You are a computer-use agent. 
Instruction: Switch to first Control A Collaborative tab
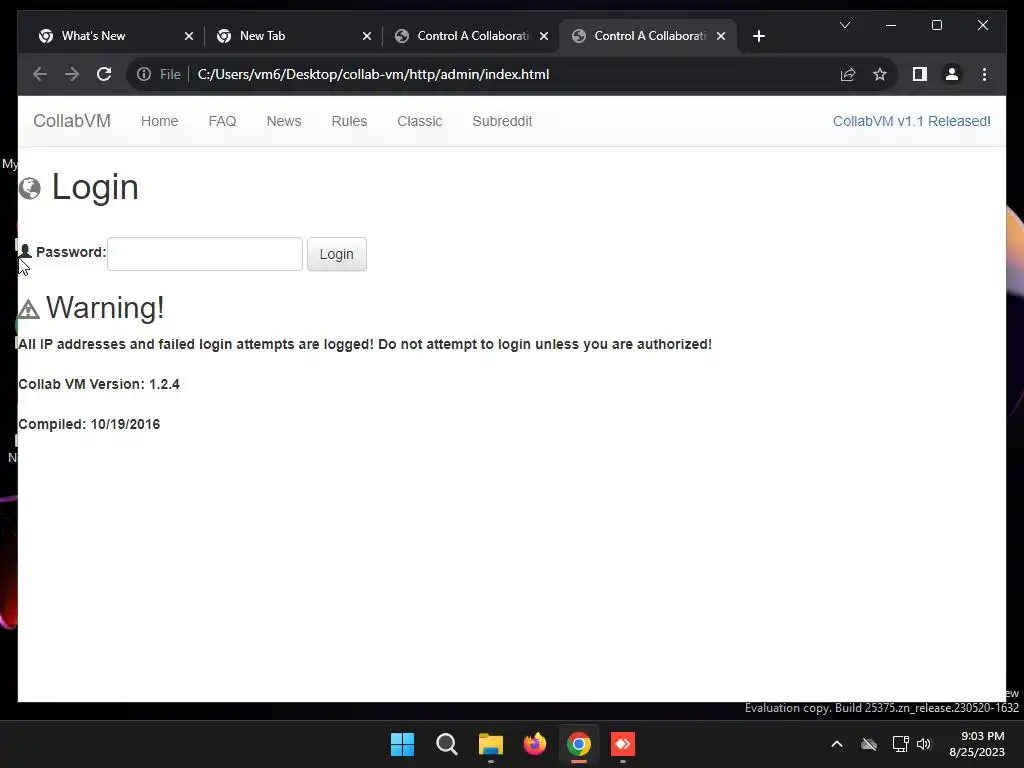(473, 36)
